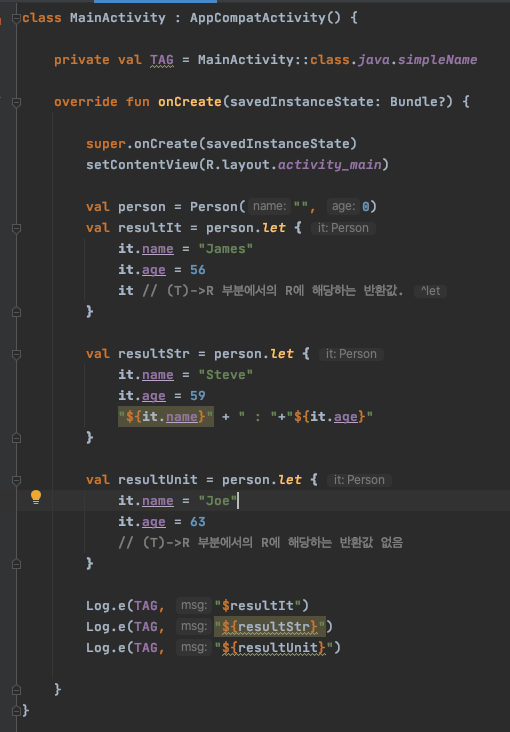Collapse the onCreate function fold marker
Image resolution: width=510 pixels, height=732 pixels.
tap(16, 102)
